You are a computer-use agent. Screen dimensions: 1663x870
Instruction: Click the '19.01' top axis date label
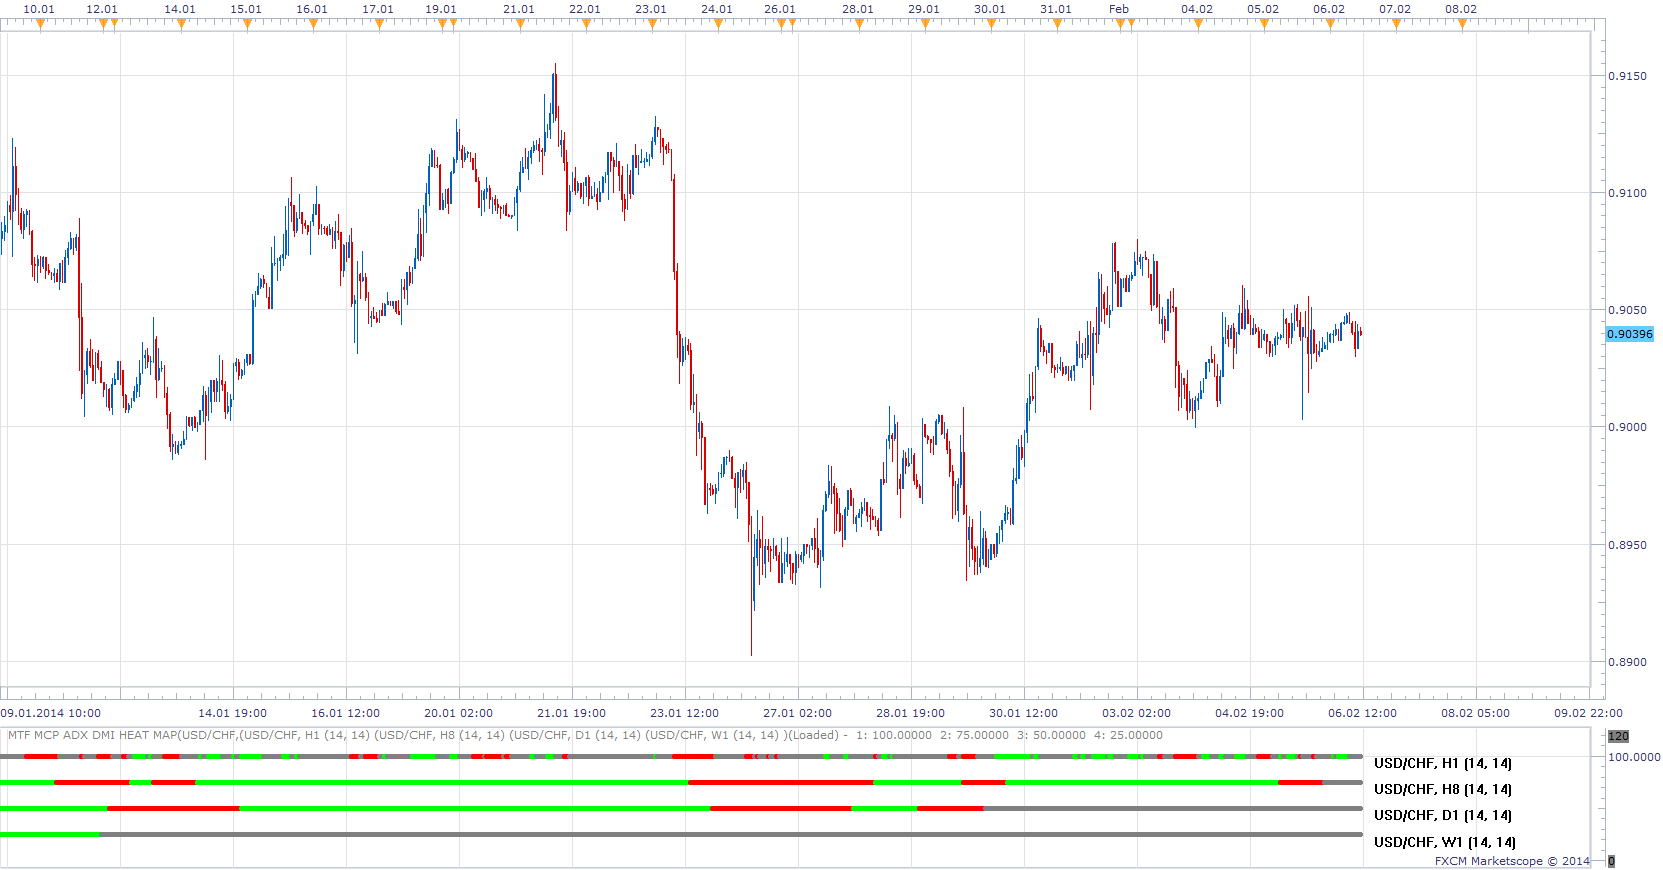pos(441,9)
